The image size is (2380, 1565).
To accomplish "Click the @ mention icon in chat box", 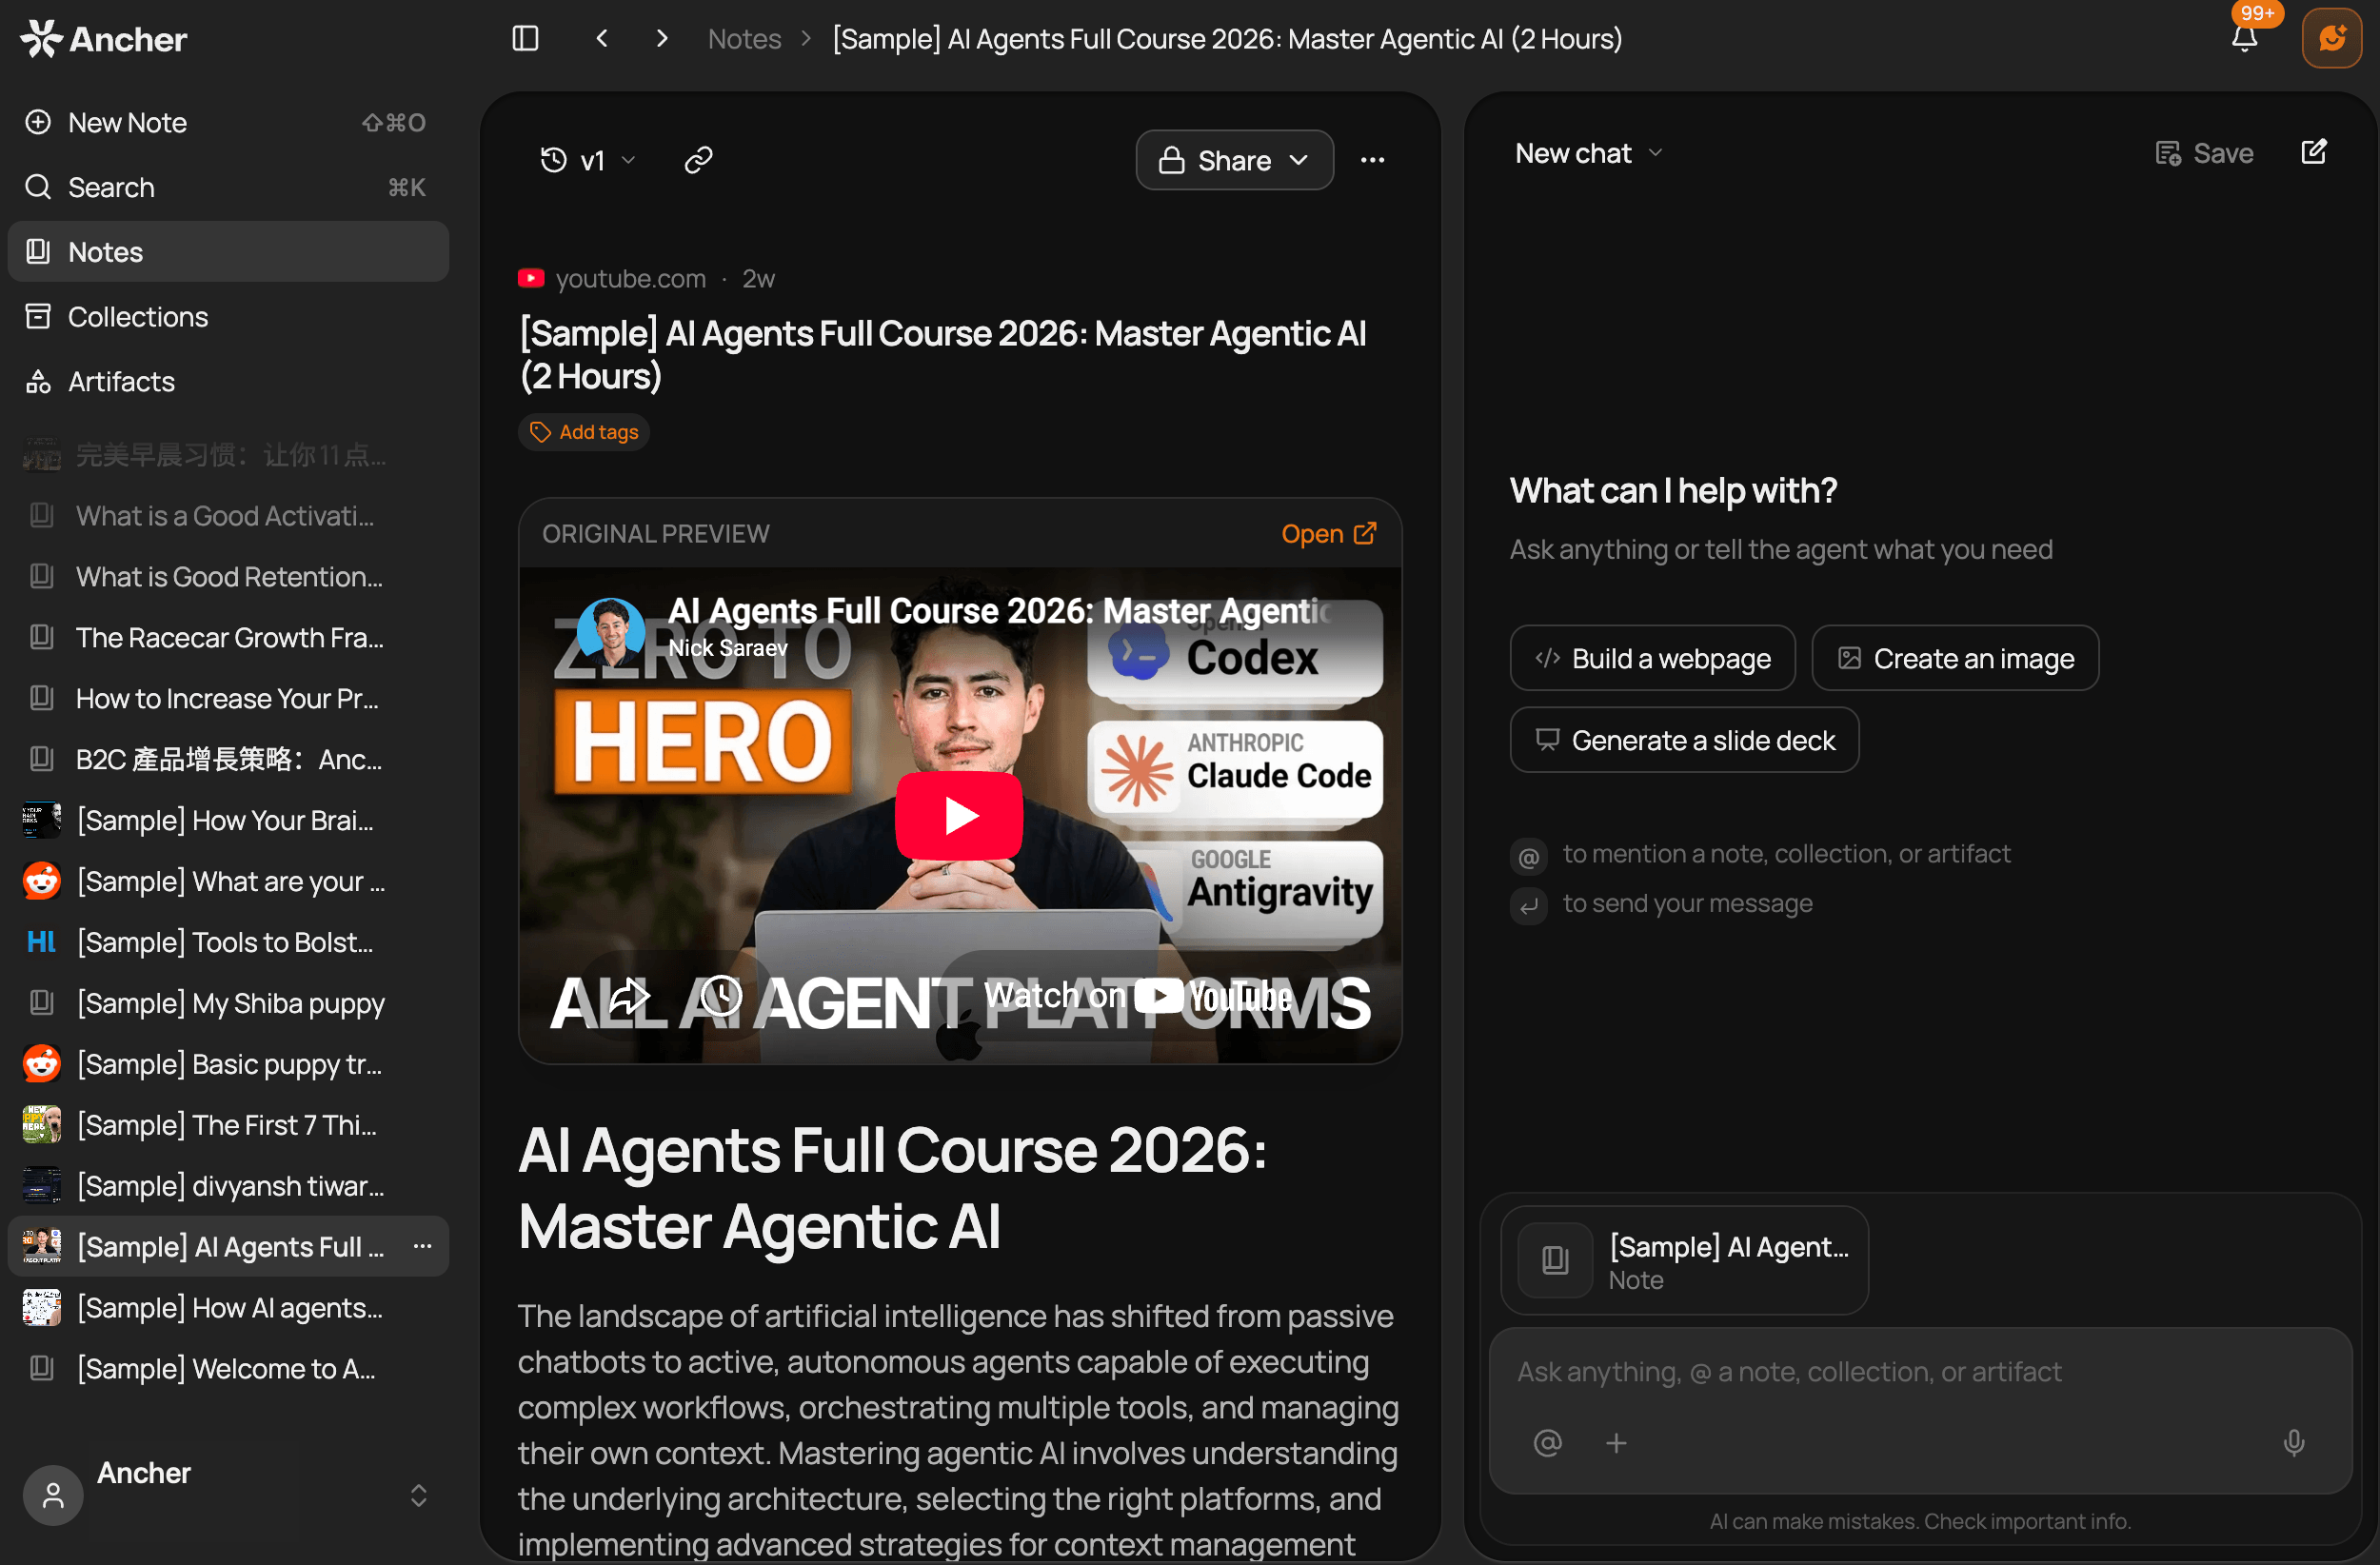I will (x=1547, y=1443).
